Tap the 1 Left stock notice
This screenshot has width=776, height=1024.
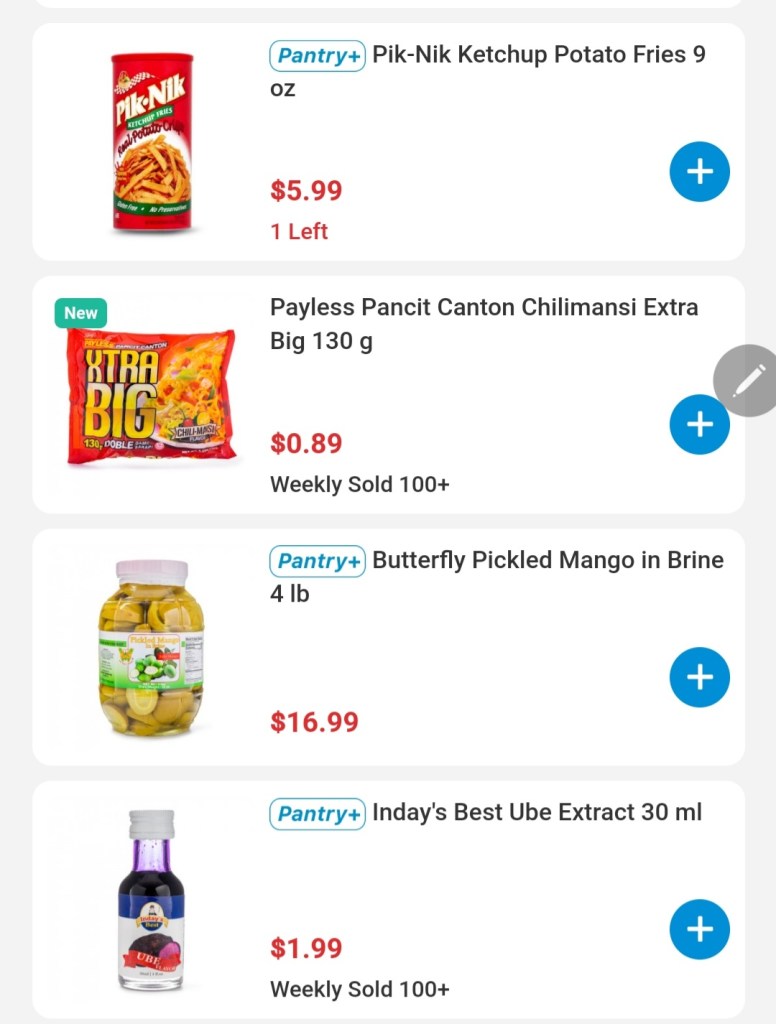[299, 231]
